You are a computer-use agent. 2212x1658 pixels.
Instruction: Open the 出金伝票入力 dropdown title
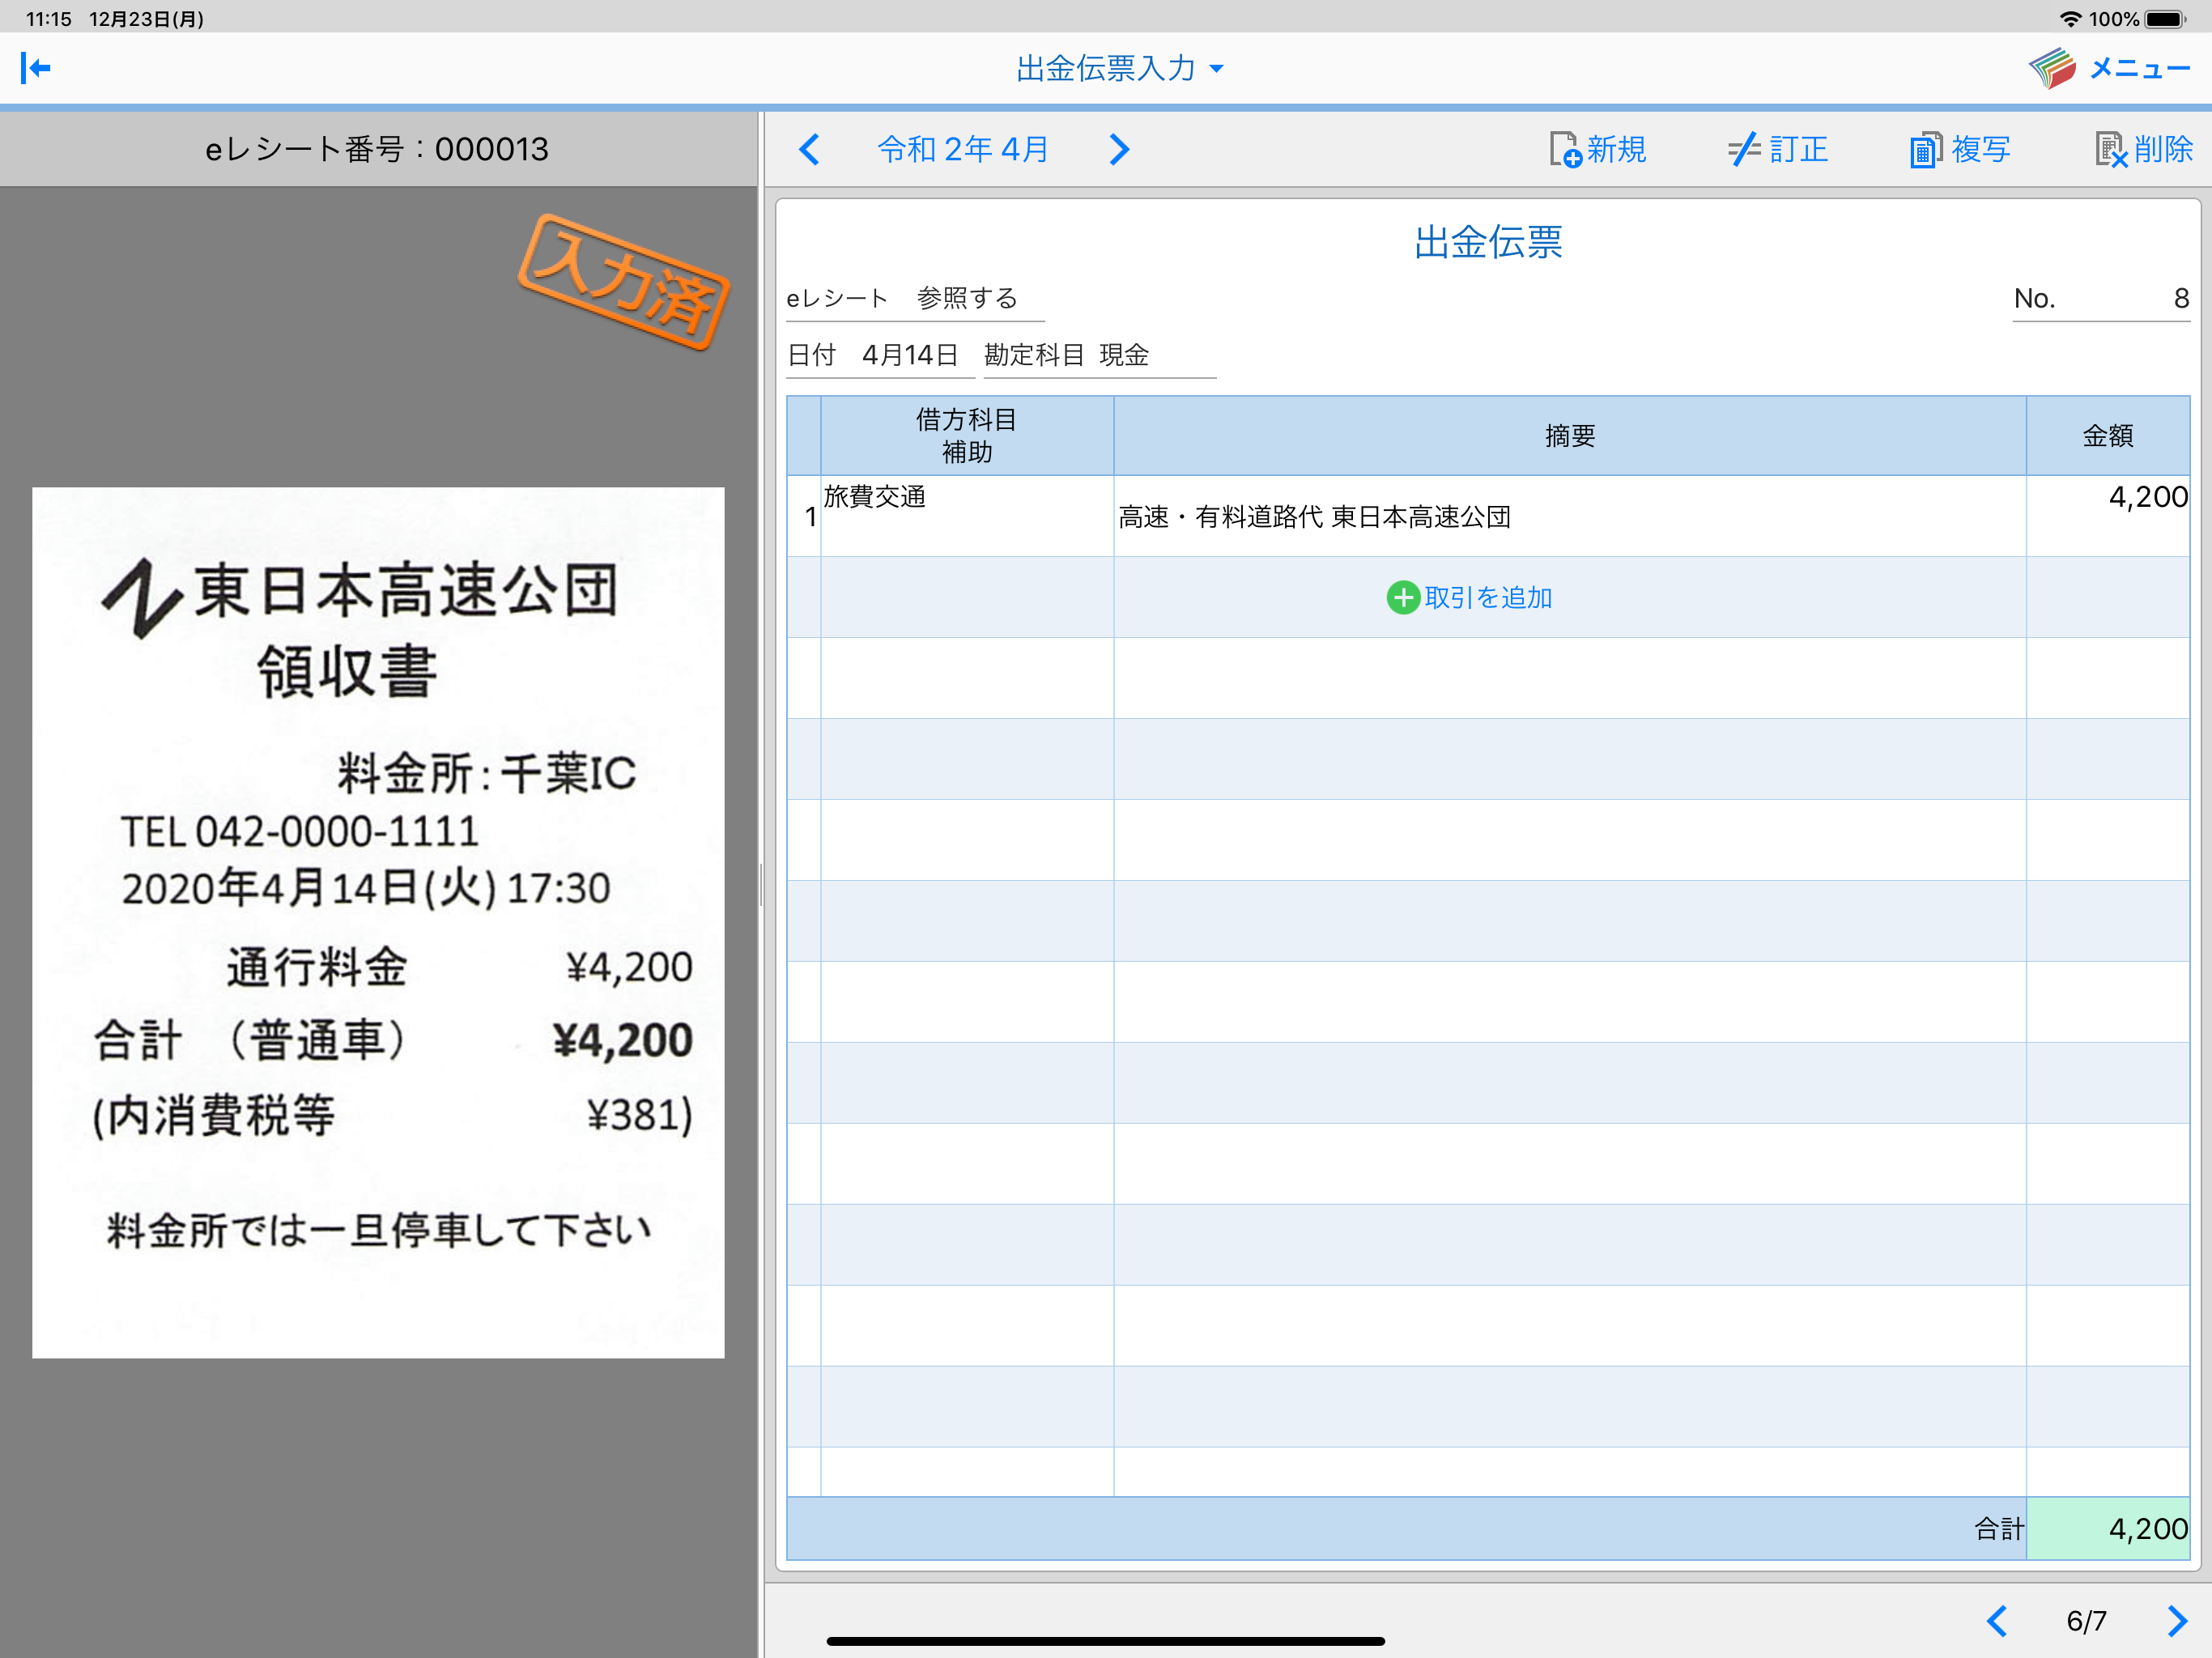pyautogui.click(x=1119, y=68)
